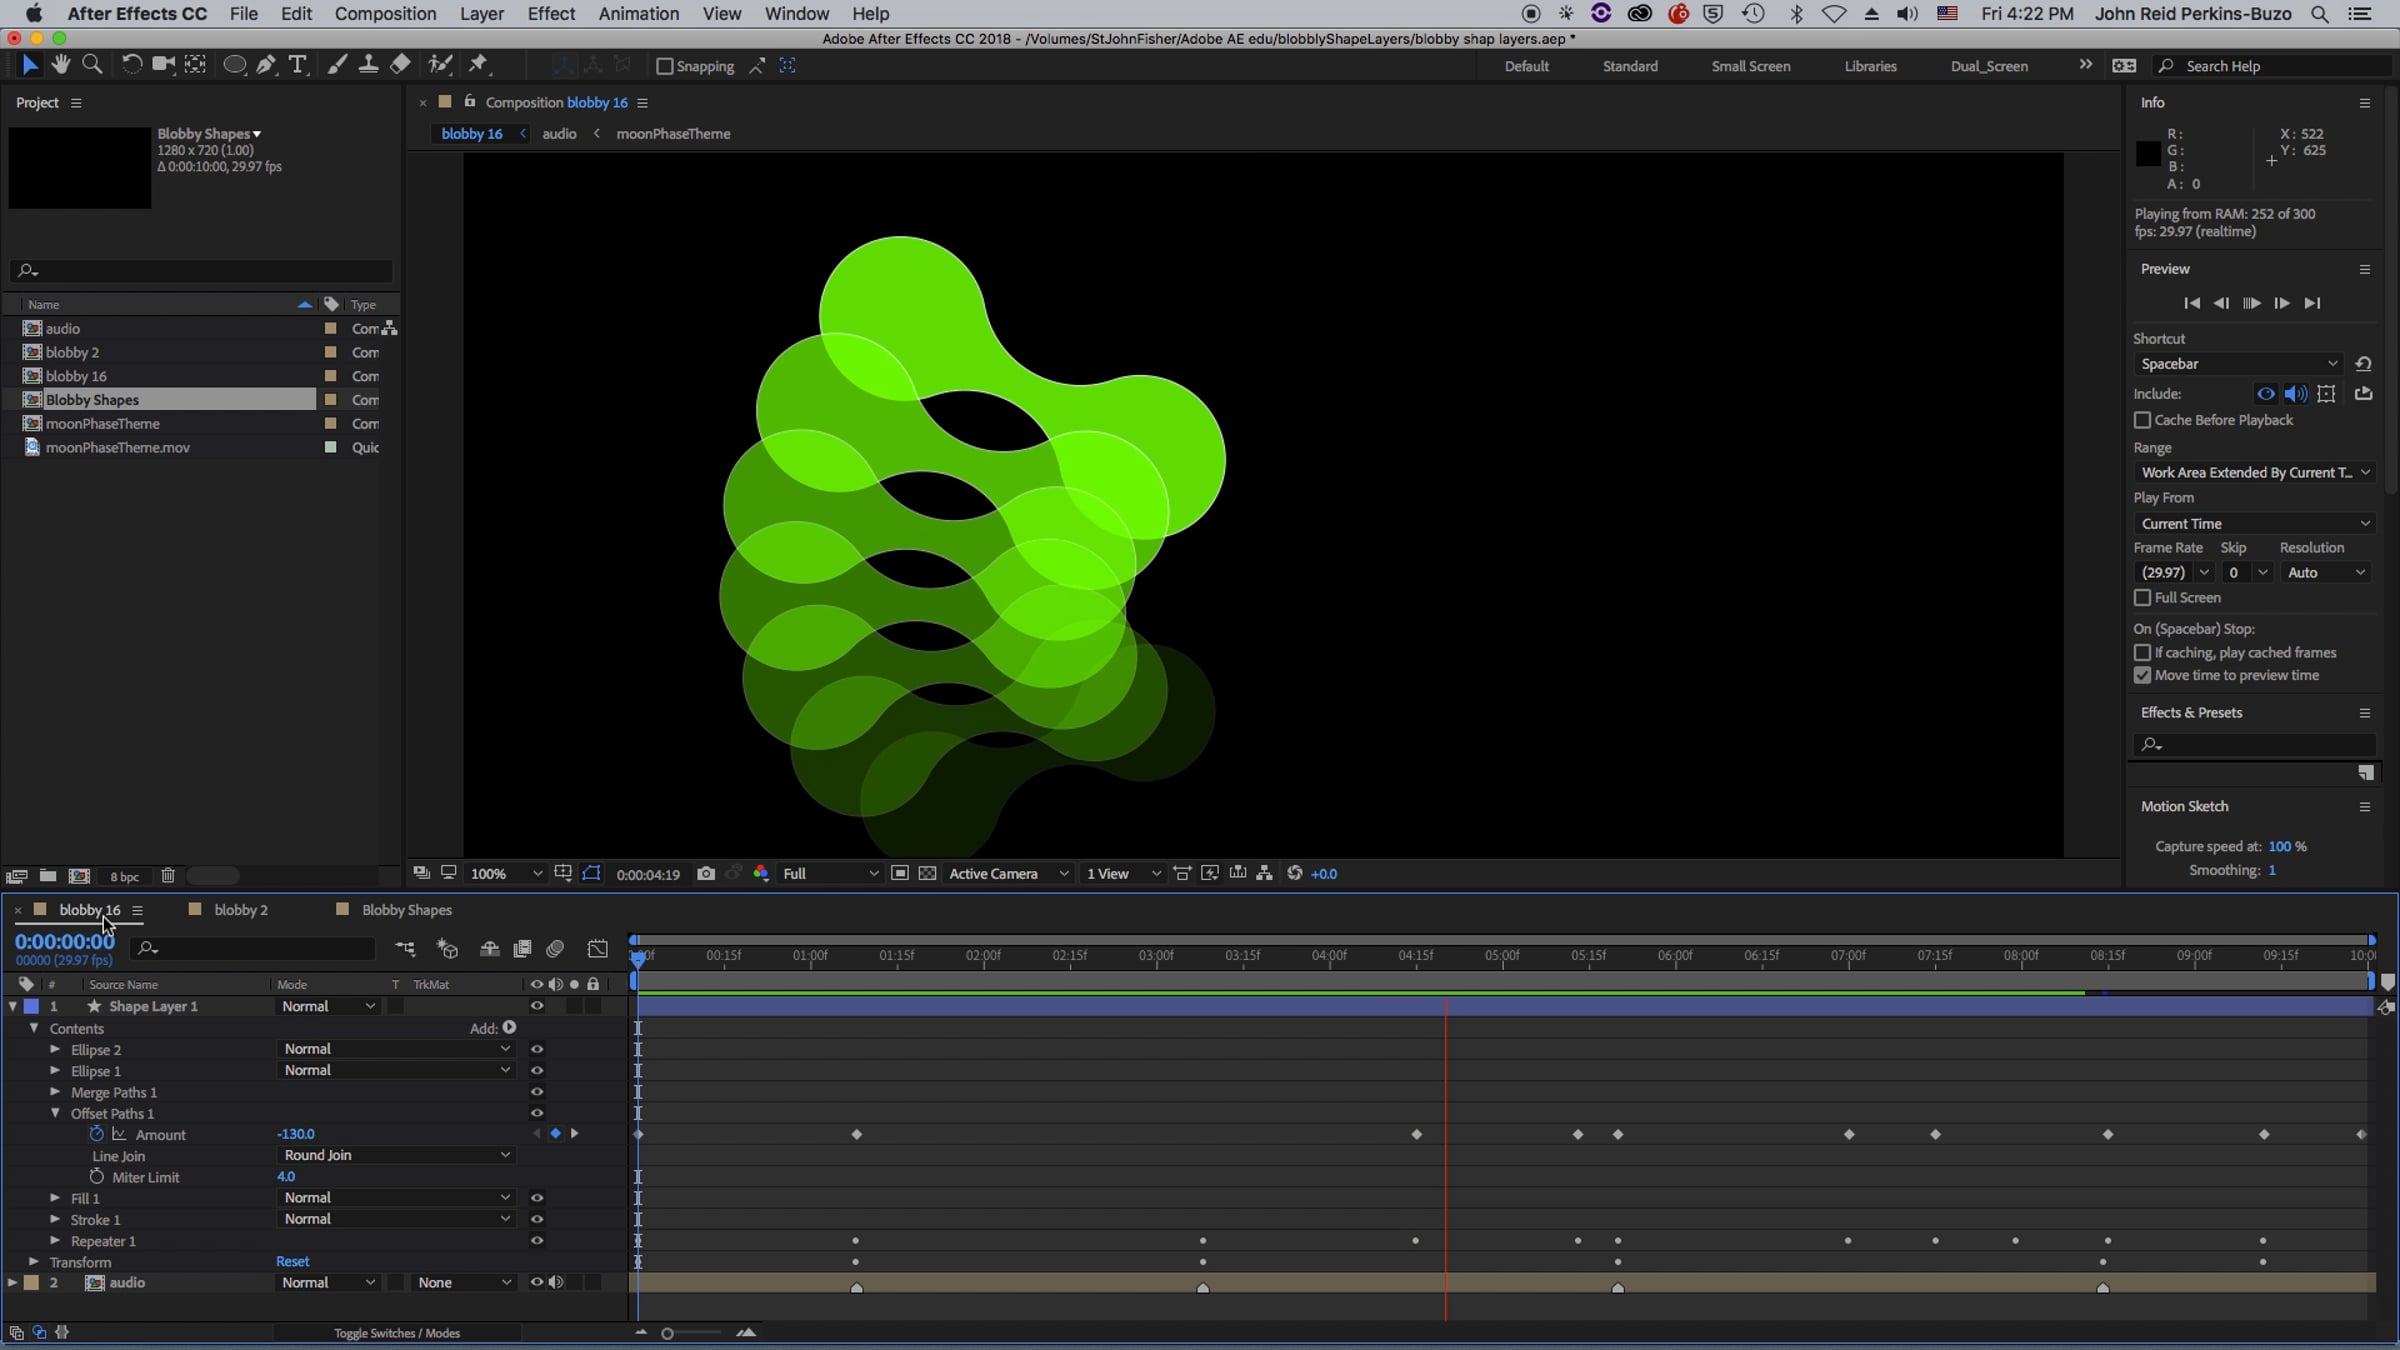The width and height of the screenshot is (2400, 1350).
Task: Click Reset link for Transform
Action: tap(292, 1262)
